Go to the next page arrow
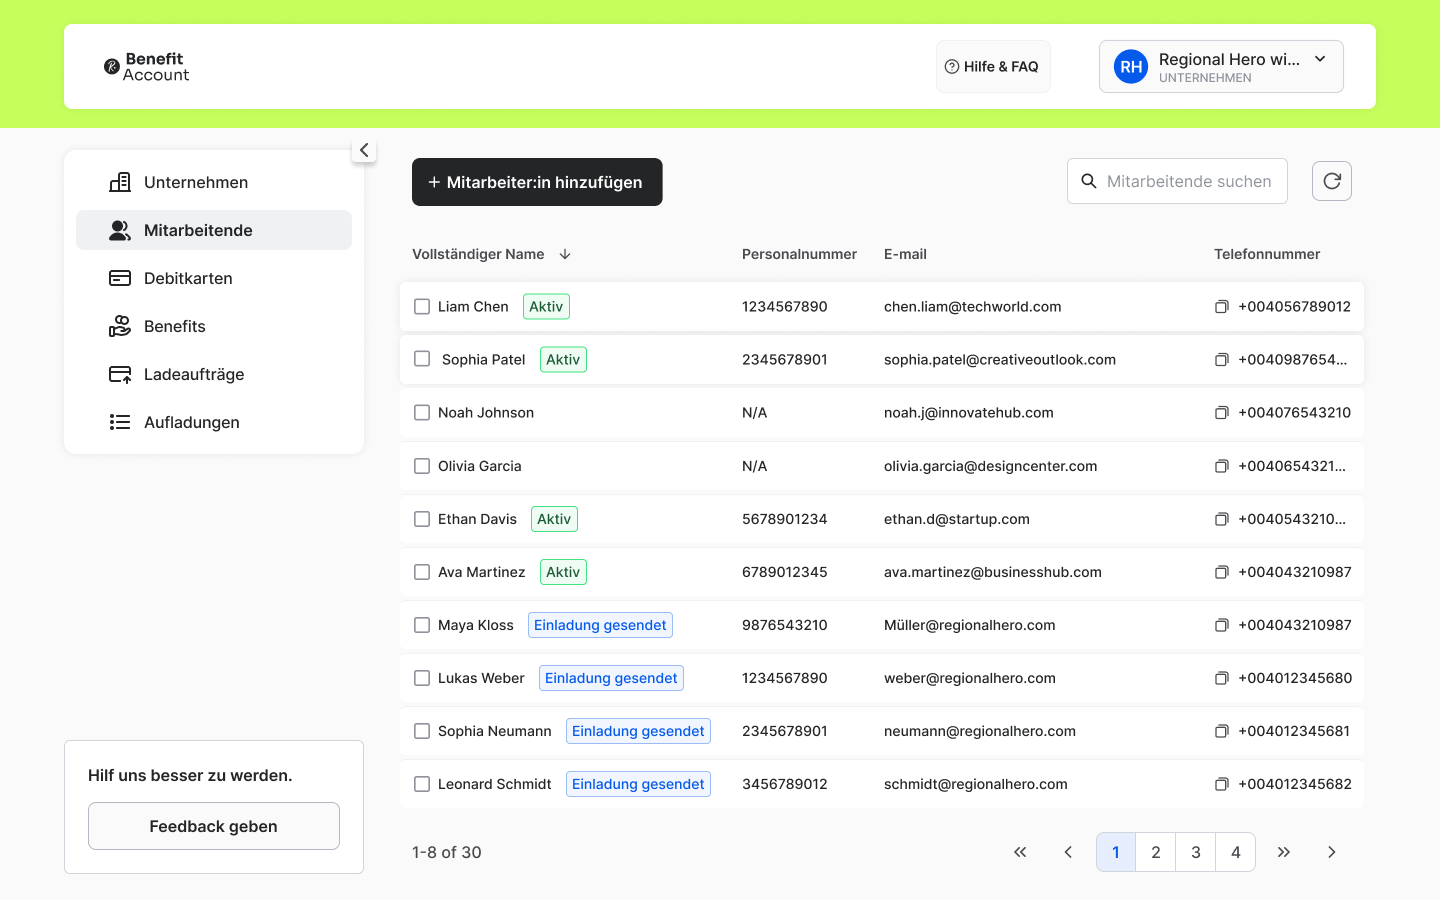The image size is (1440, 900). [1332, 852]
